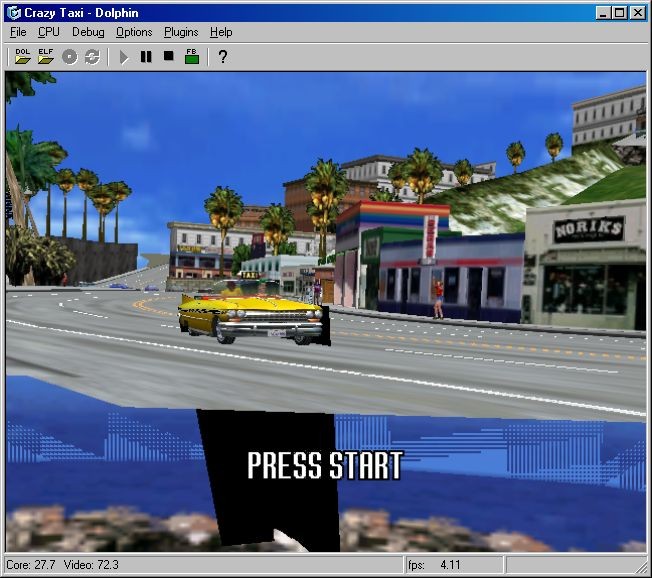Minimize the Dolphin window
The width and height of the screenshot is (652, 578).
coord(602,13)
